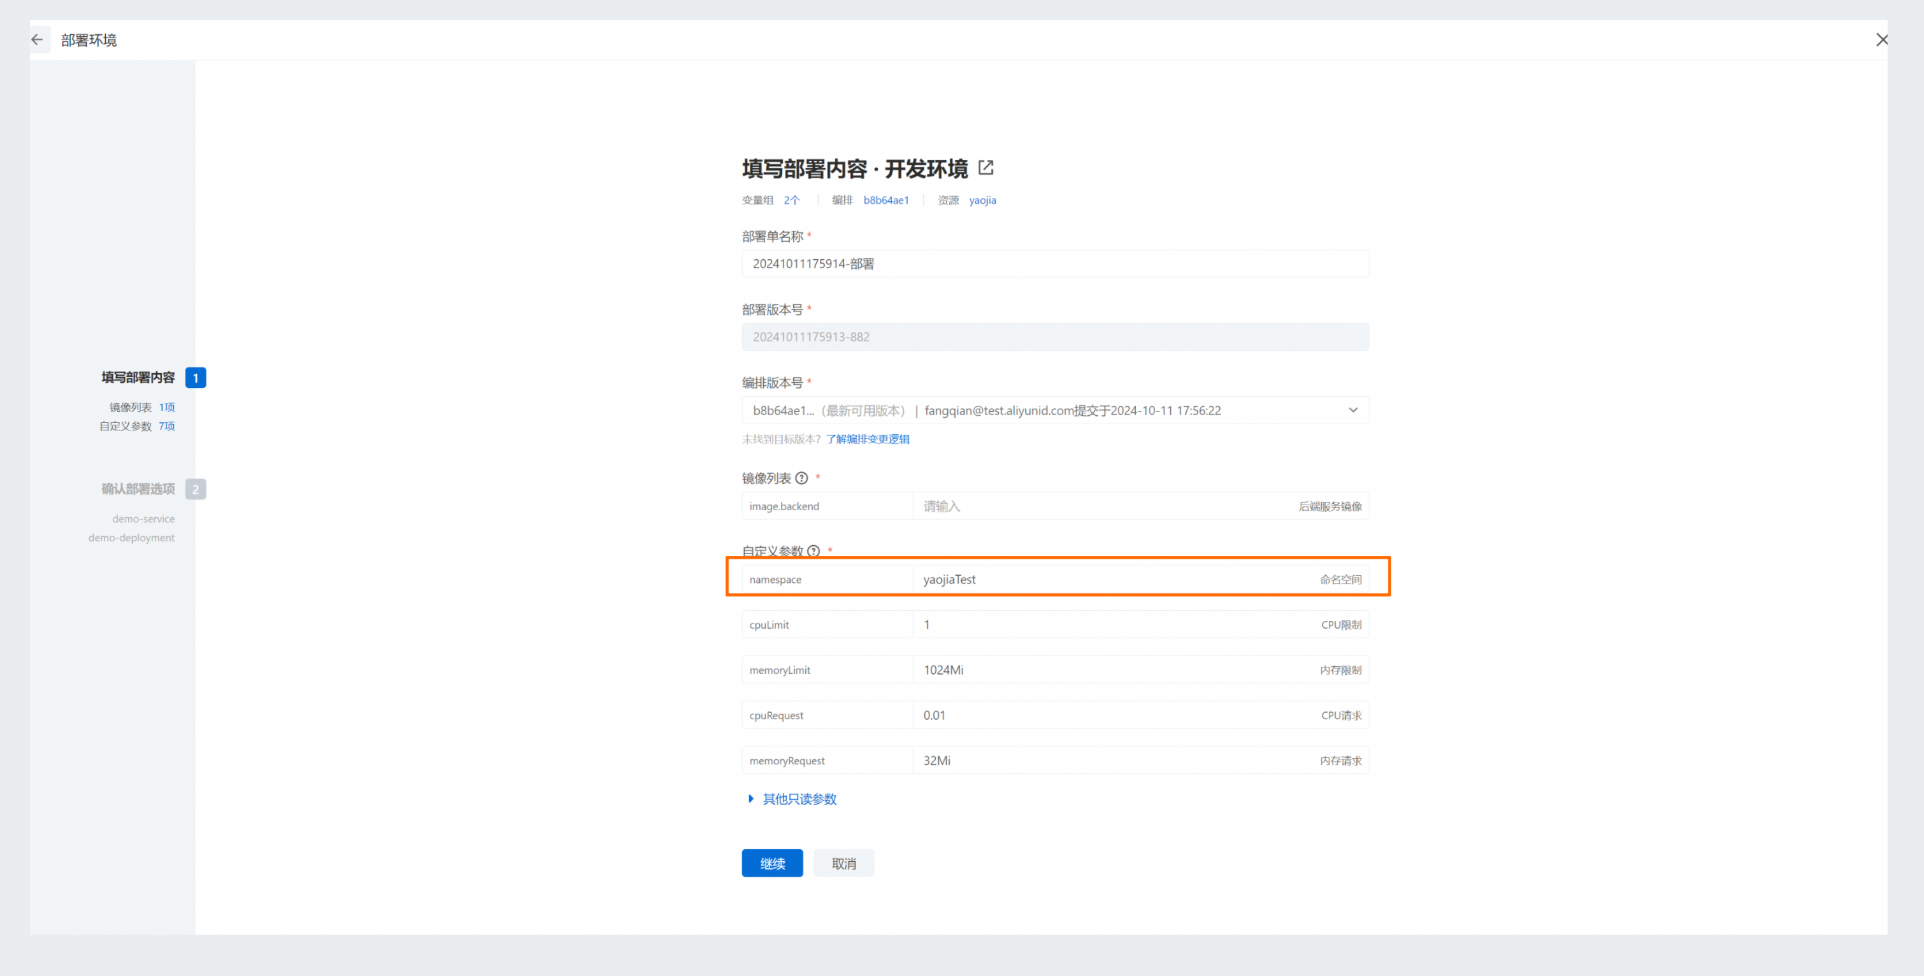Click the cpuLimit parameter label
Image resolution: width=1924 pixels, height=976 pixels.
769,625
